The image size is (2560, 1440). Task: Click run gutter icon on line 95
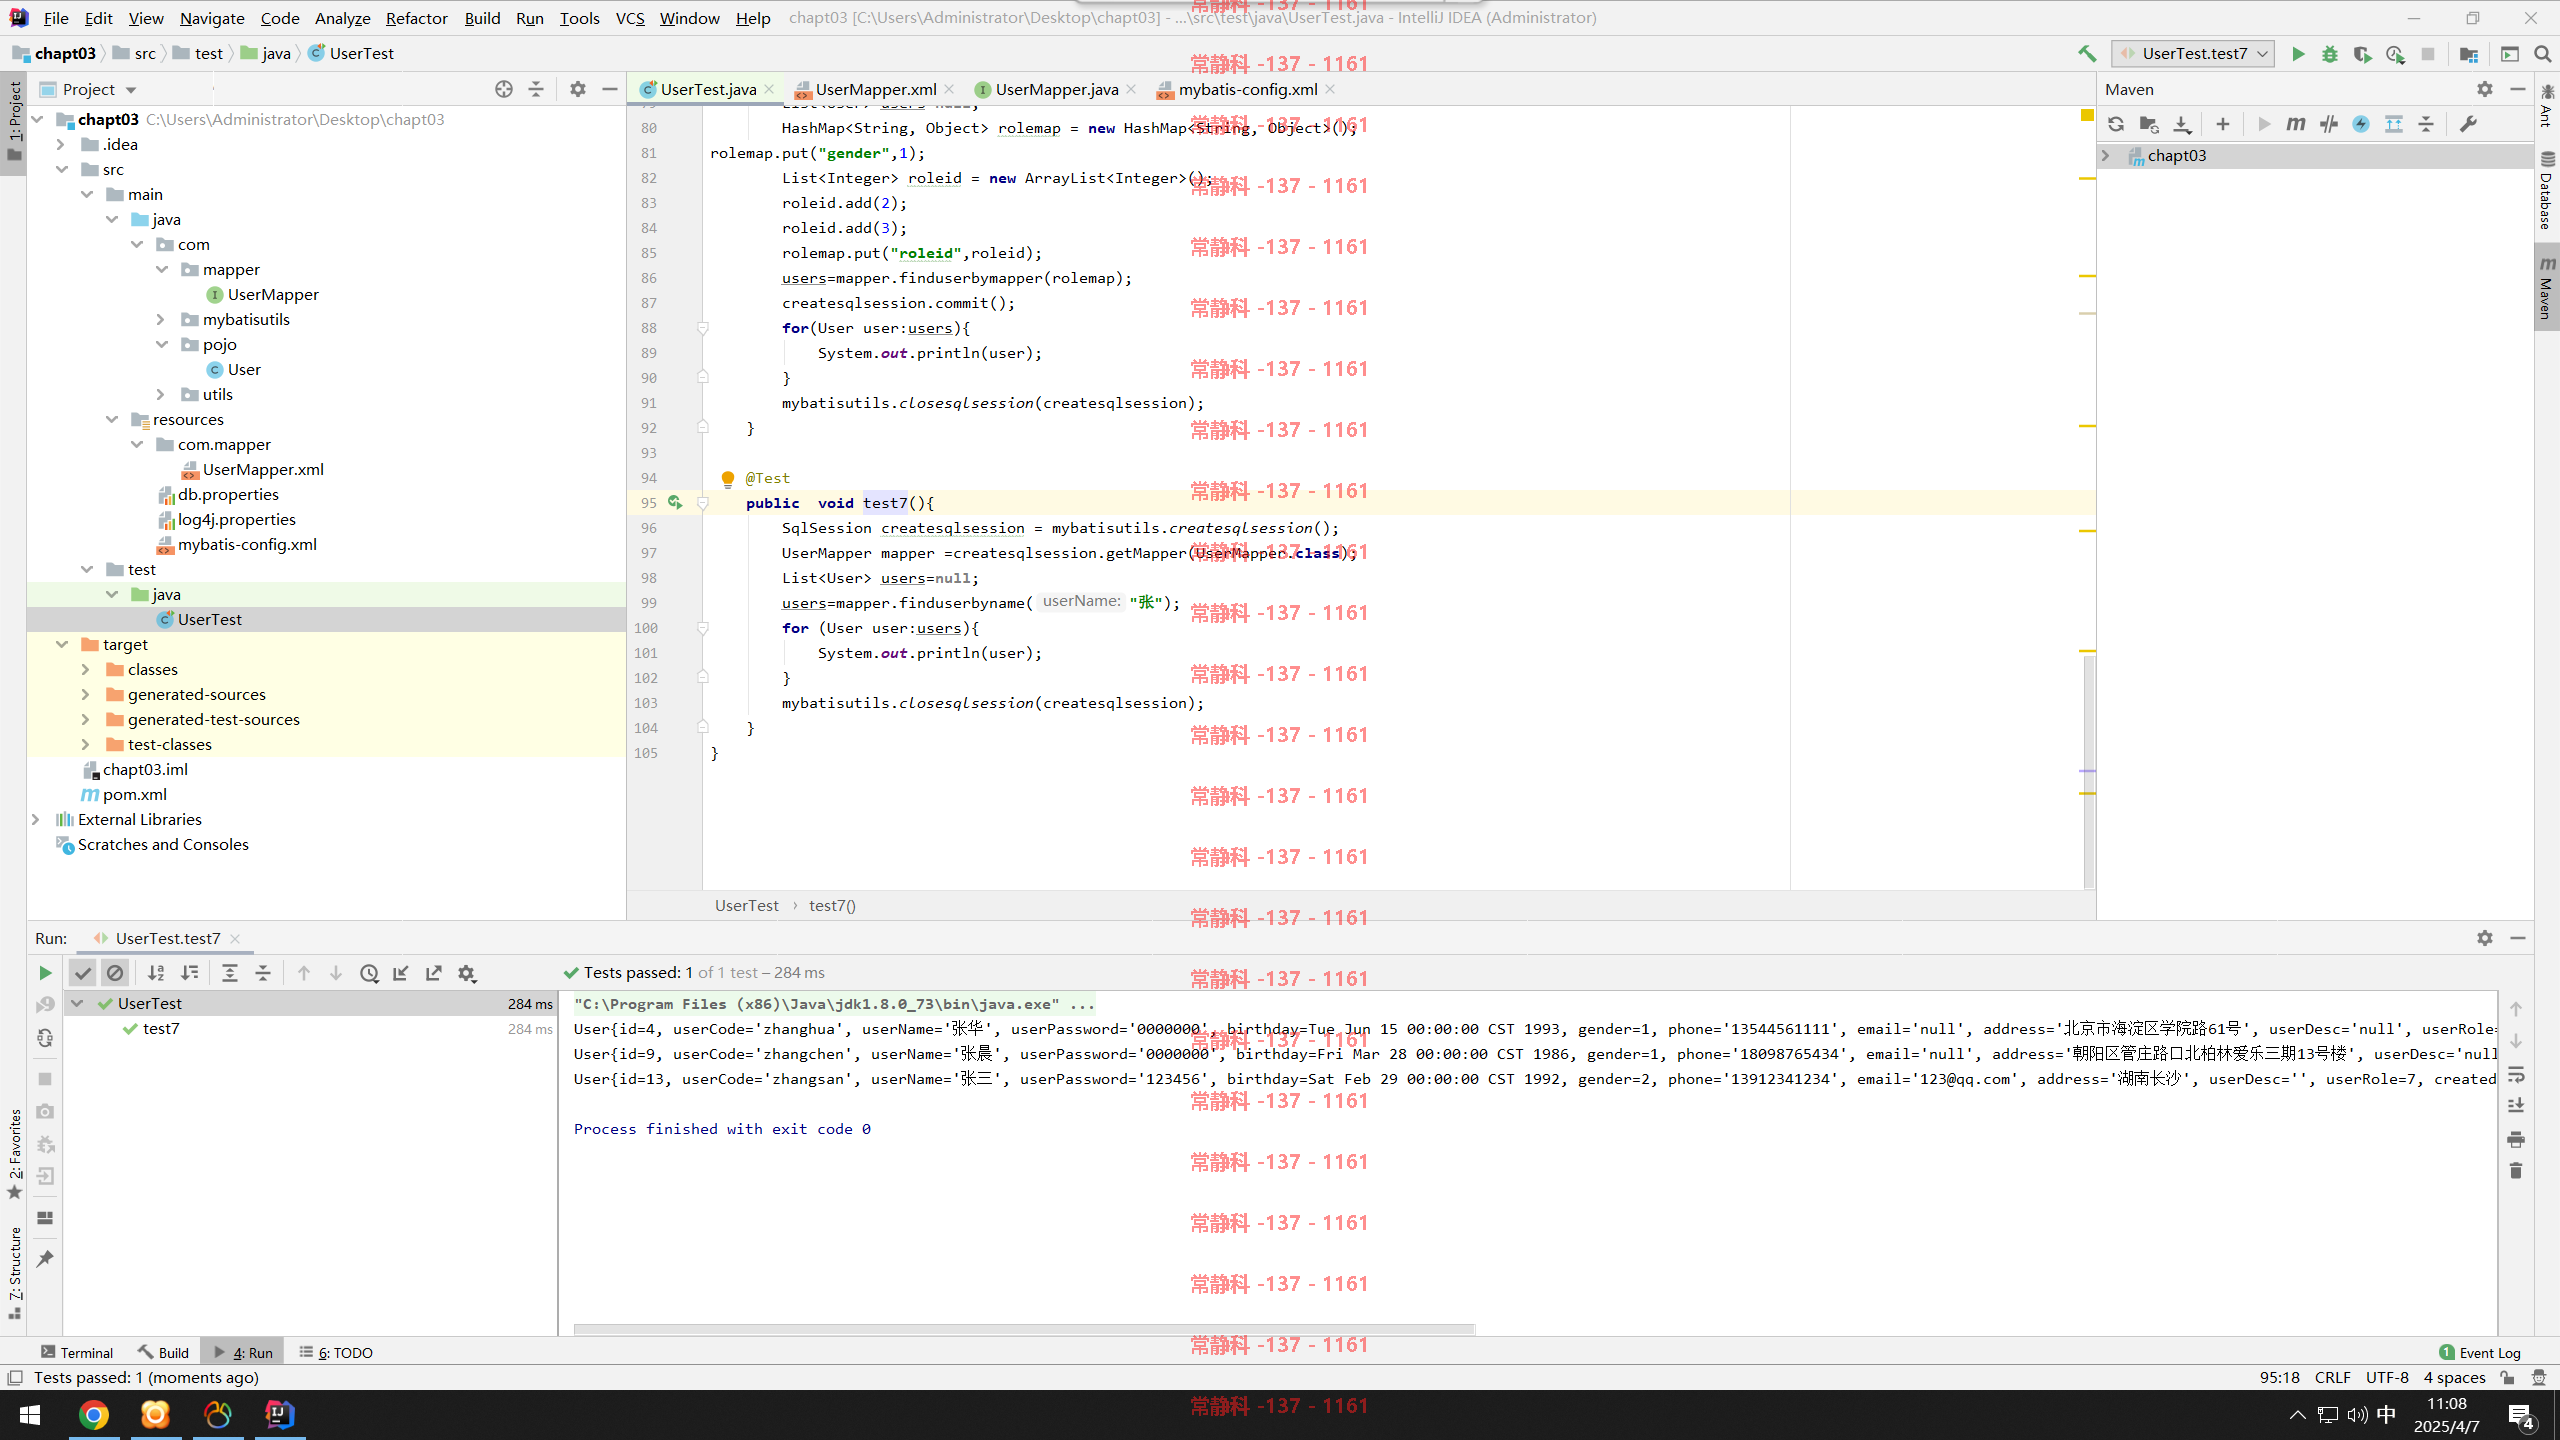(x=675, y=502)
